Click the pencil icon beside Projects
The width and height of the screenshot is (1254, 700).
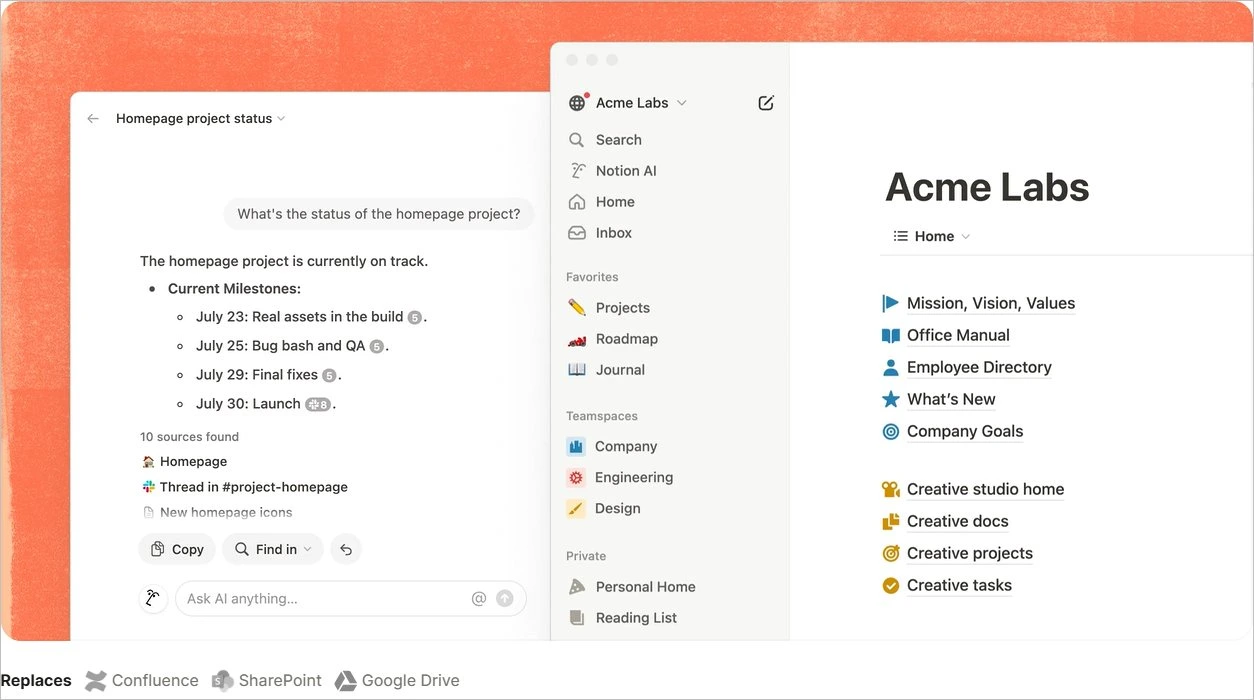coord(577,308)
